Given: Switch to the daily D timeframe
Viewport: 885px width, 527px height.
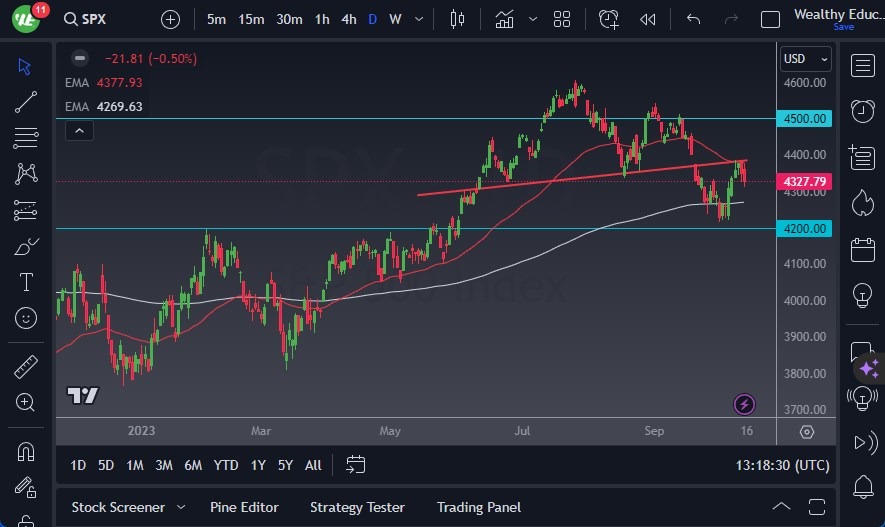Looking at the screenshot, I should (373, 19).
